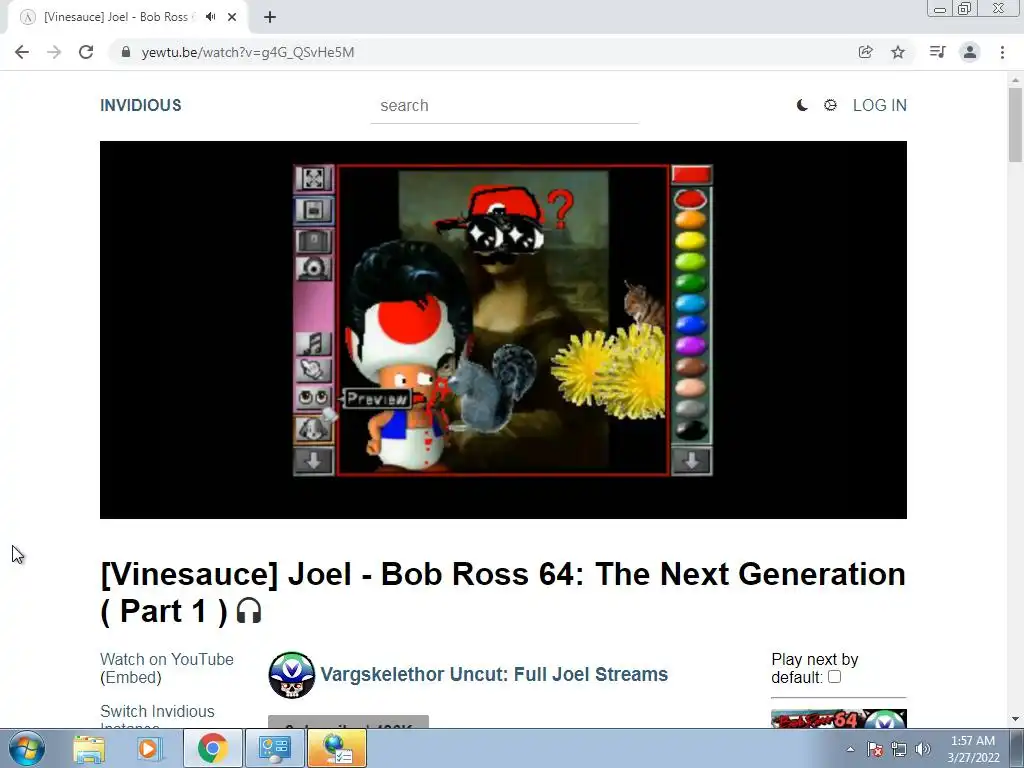The height and width of the screenshot is (768, 1024).
Task: Bookmark the page with the star icon
Action: (898, 52)
